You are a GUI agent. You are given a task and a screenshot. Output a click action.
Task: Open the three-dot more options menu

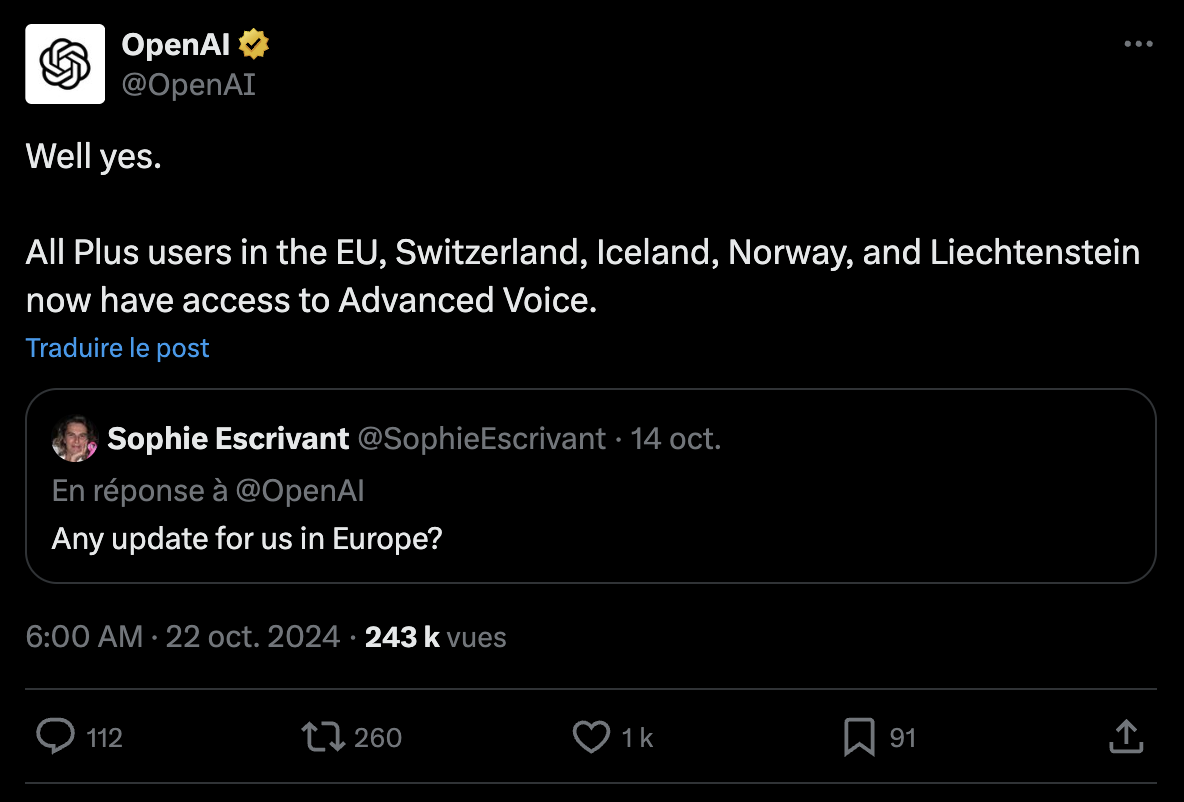(1139, 45)
